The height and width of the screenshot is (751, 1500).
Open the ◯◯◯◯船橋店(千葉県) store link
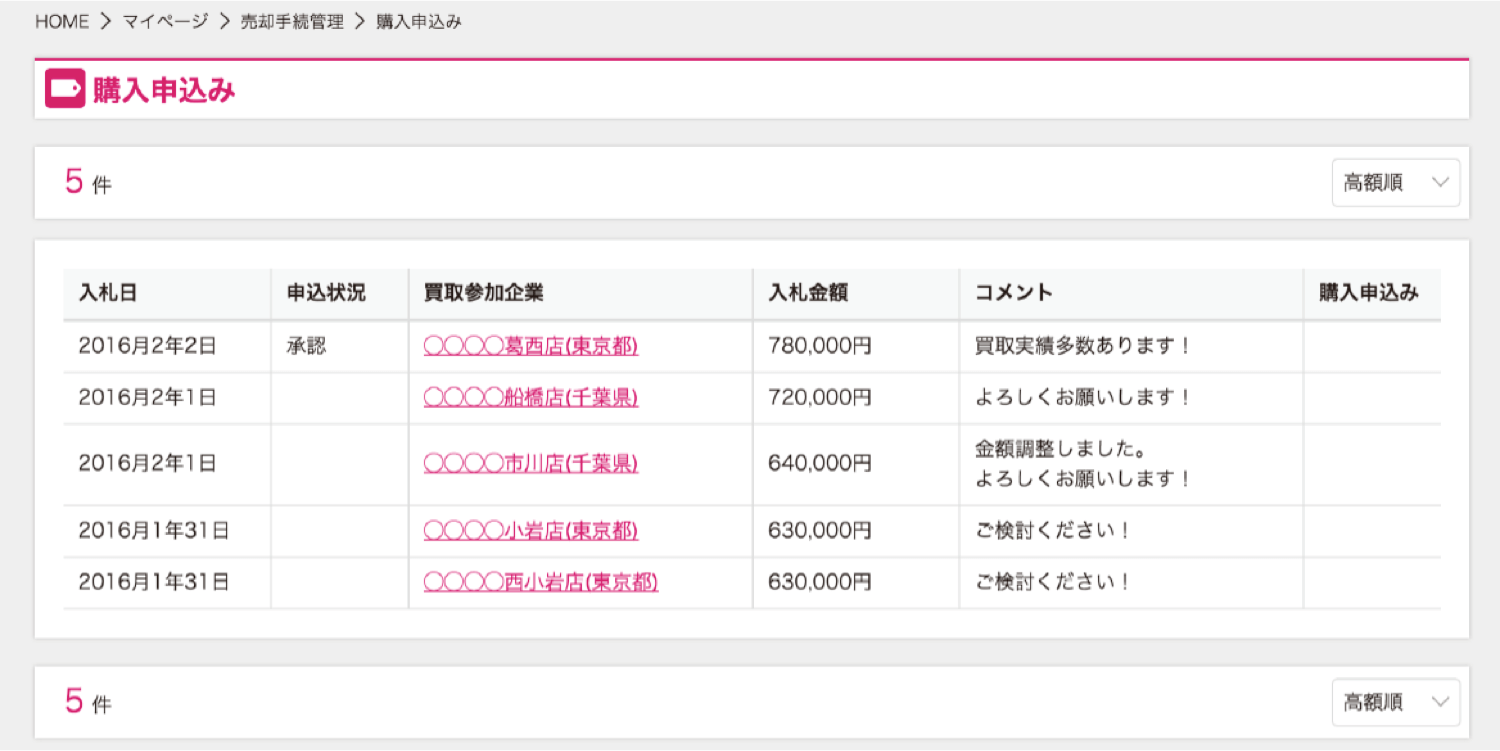530,397
